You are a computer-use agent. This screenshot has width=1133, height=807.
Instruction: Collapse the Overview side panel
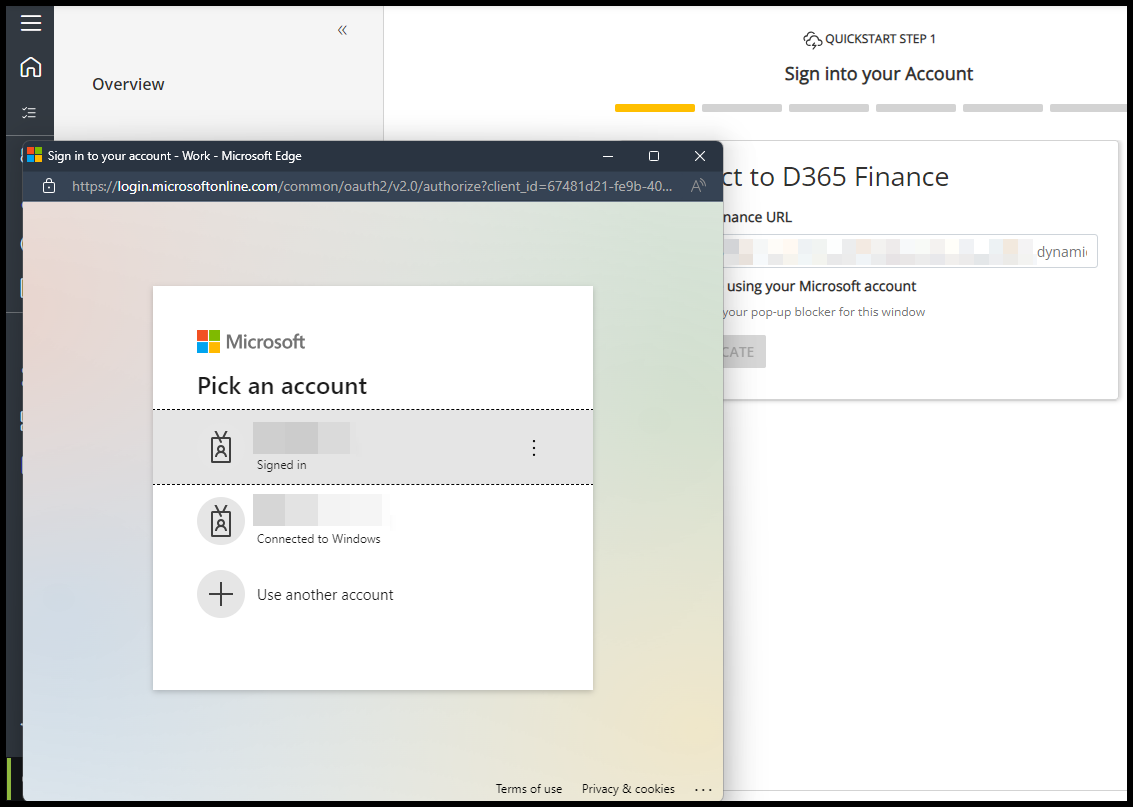tap(342, 30)
